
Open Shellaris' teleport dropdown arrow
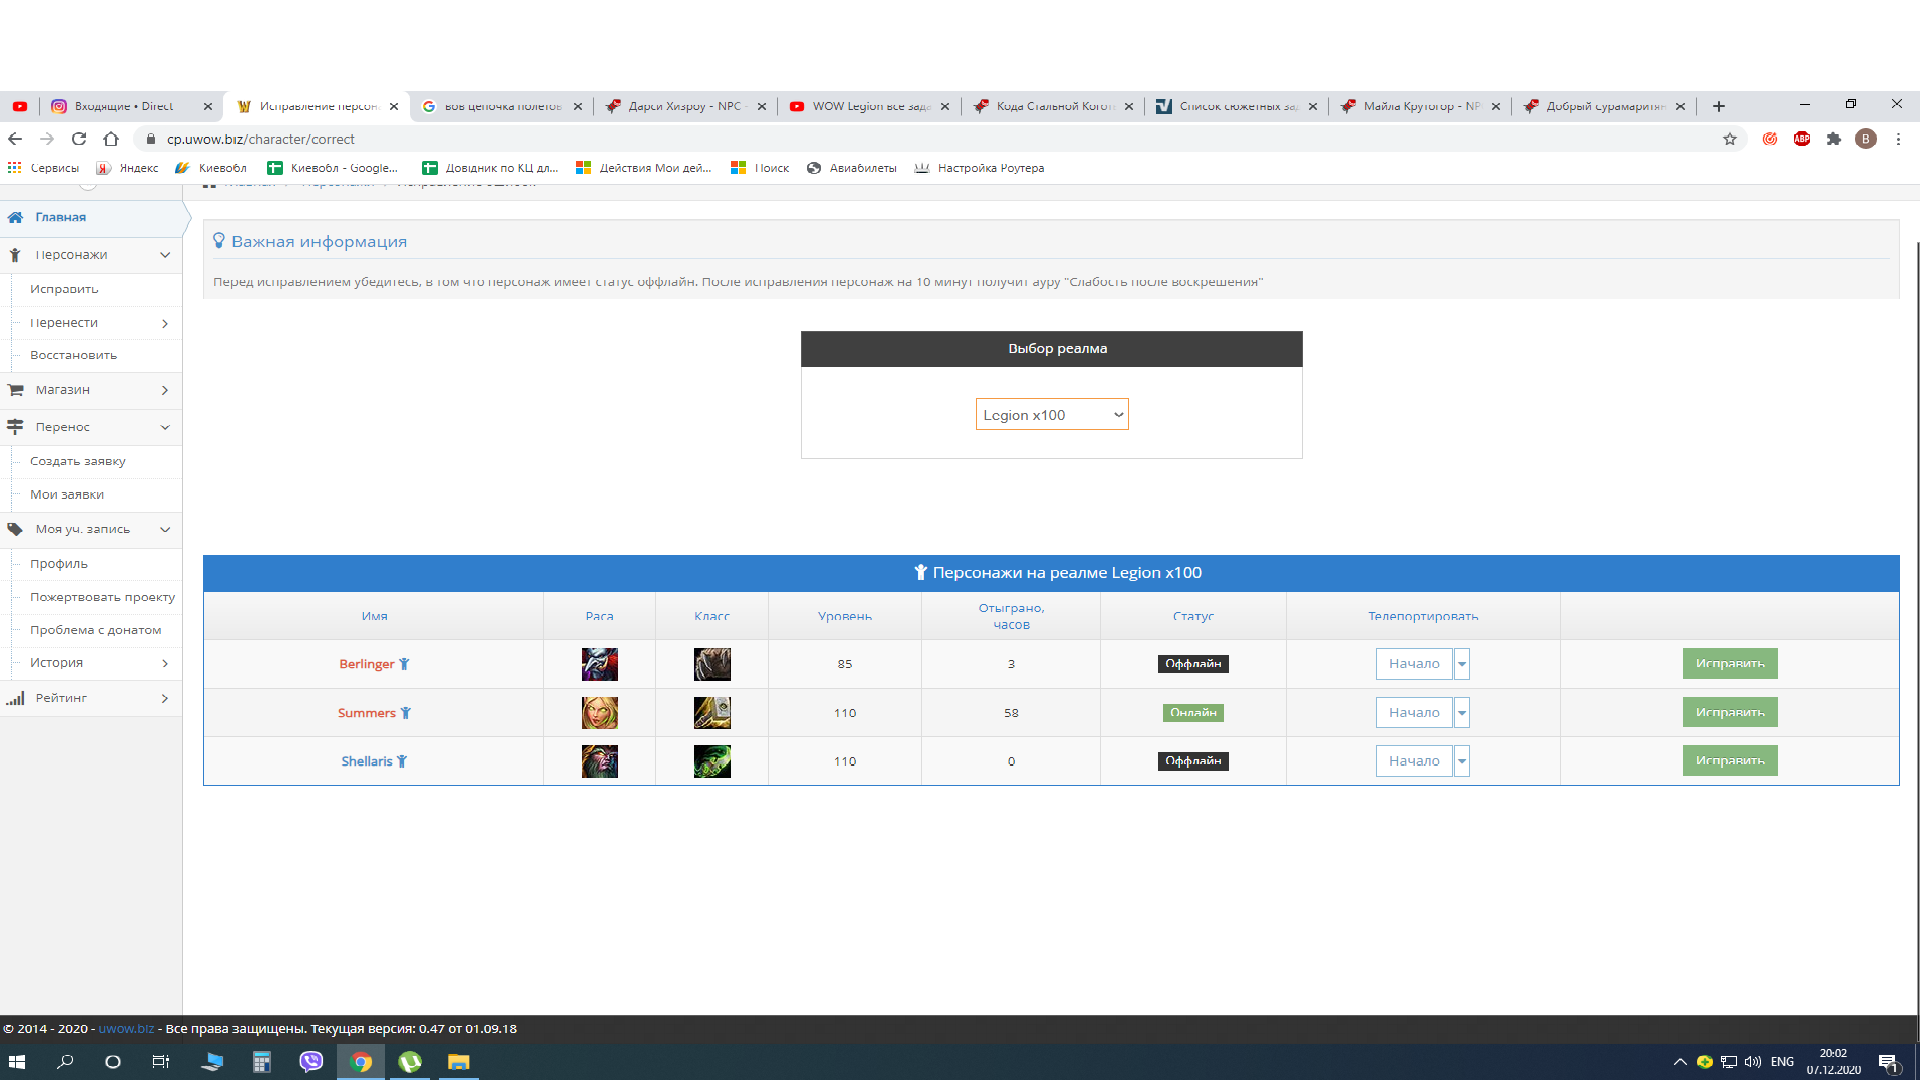[x=1462, y=761]
